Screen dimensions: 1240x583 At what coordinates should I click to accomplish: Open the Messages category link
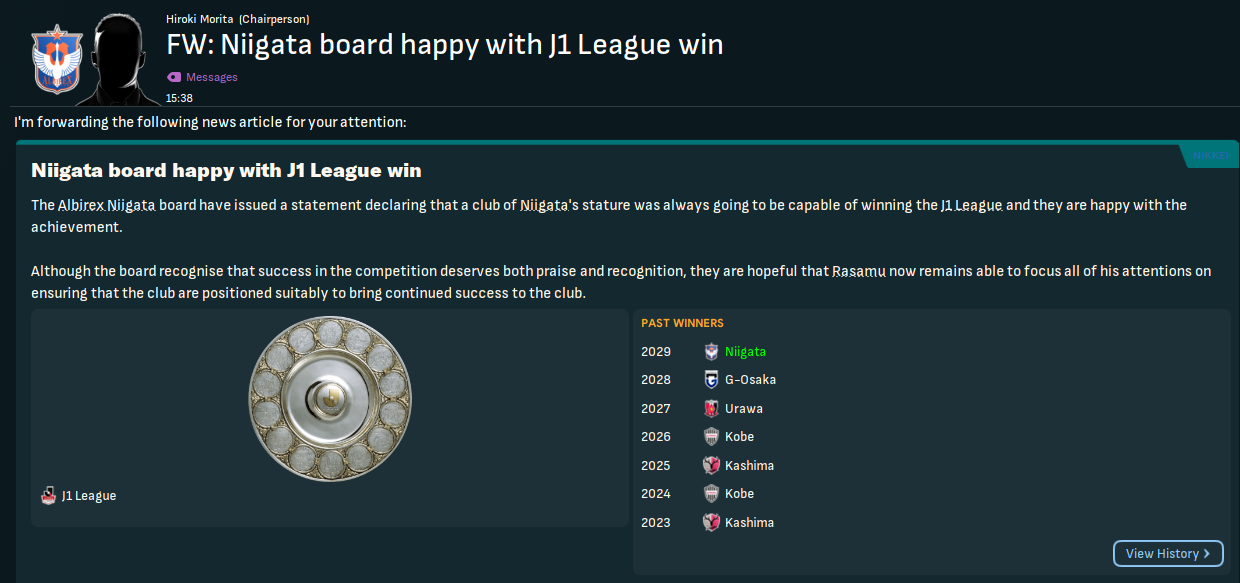212,77
